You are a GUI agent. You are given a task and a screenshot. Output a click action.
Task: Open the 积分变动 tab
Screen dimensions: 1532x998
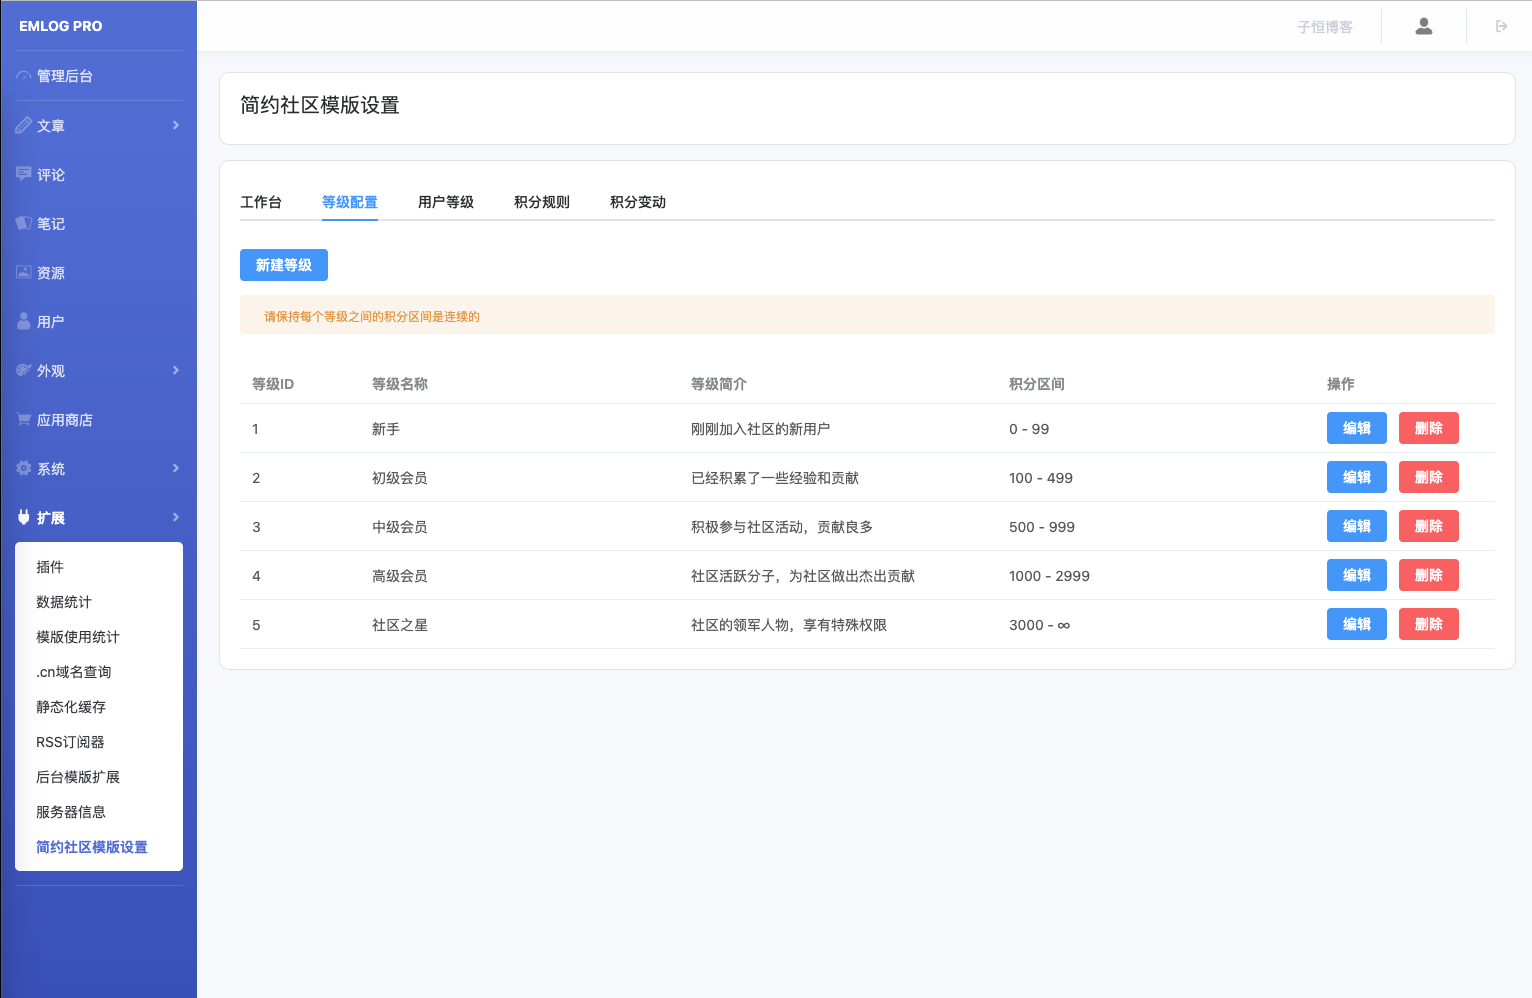[638, 202]
